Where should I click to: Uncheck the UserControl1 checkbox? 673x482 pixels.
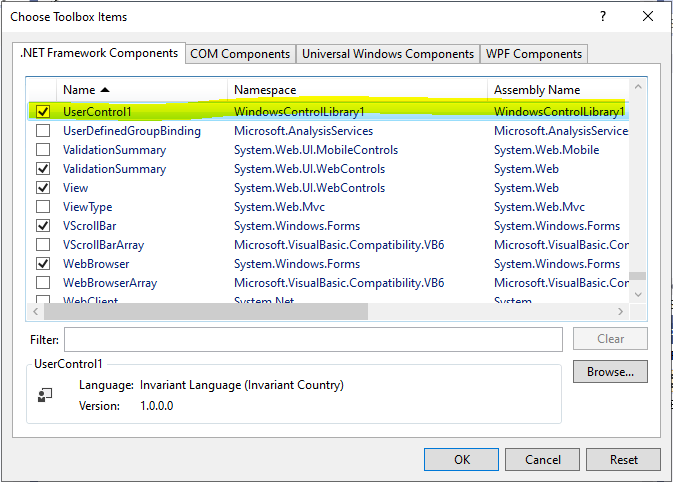43,112
